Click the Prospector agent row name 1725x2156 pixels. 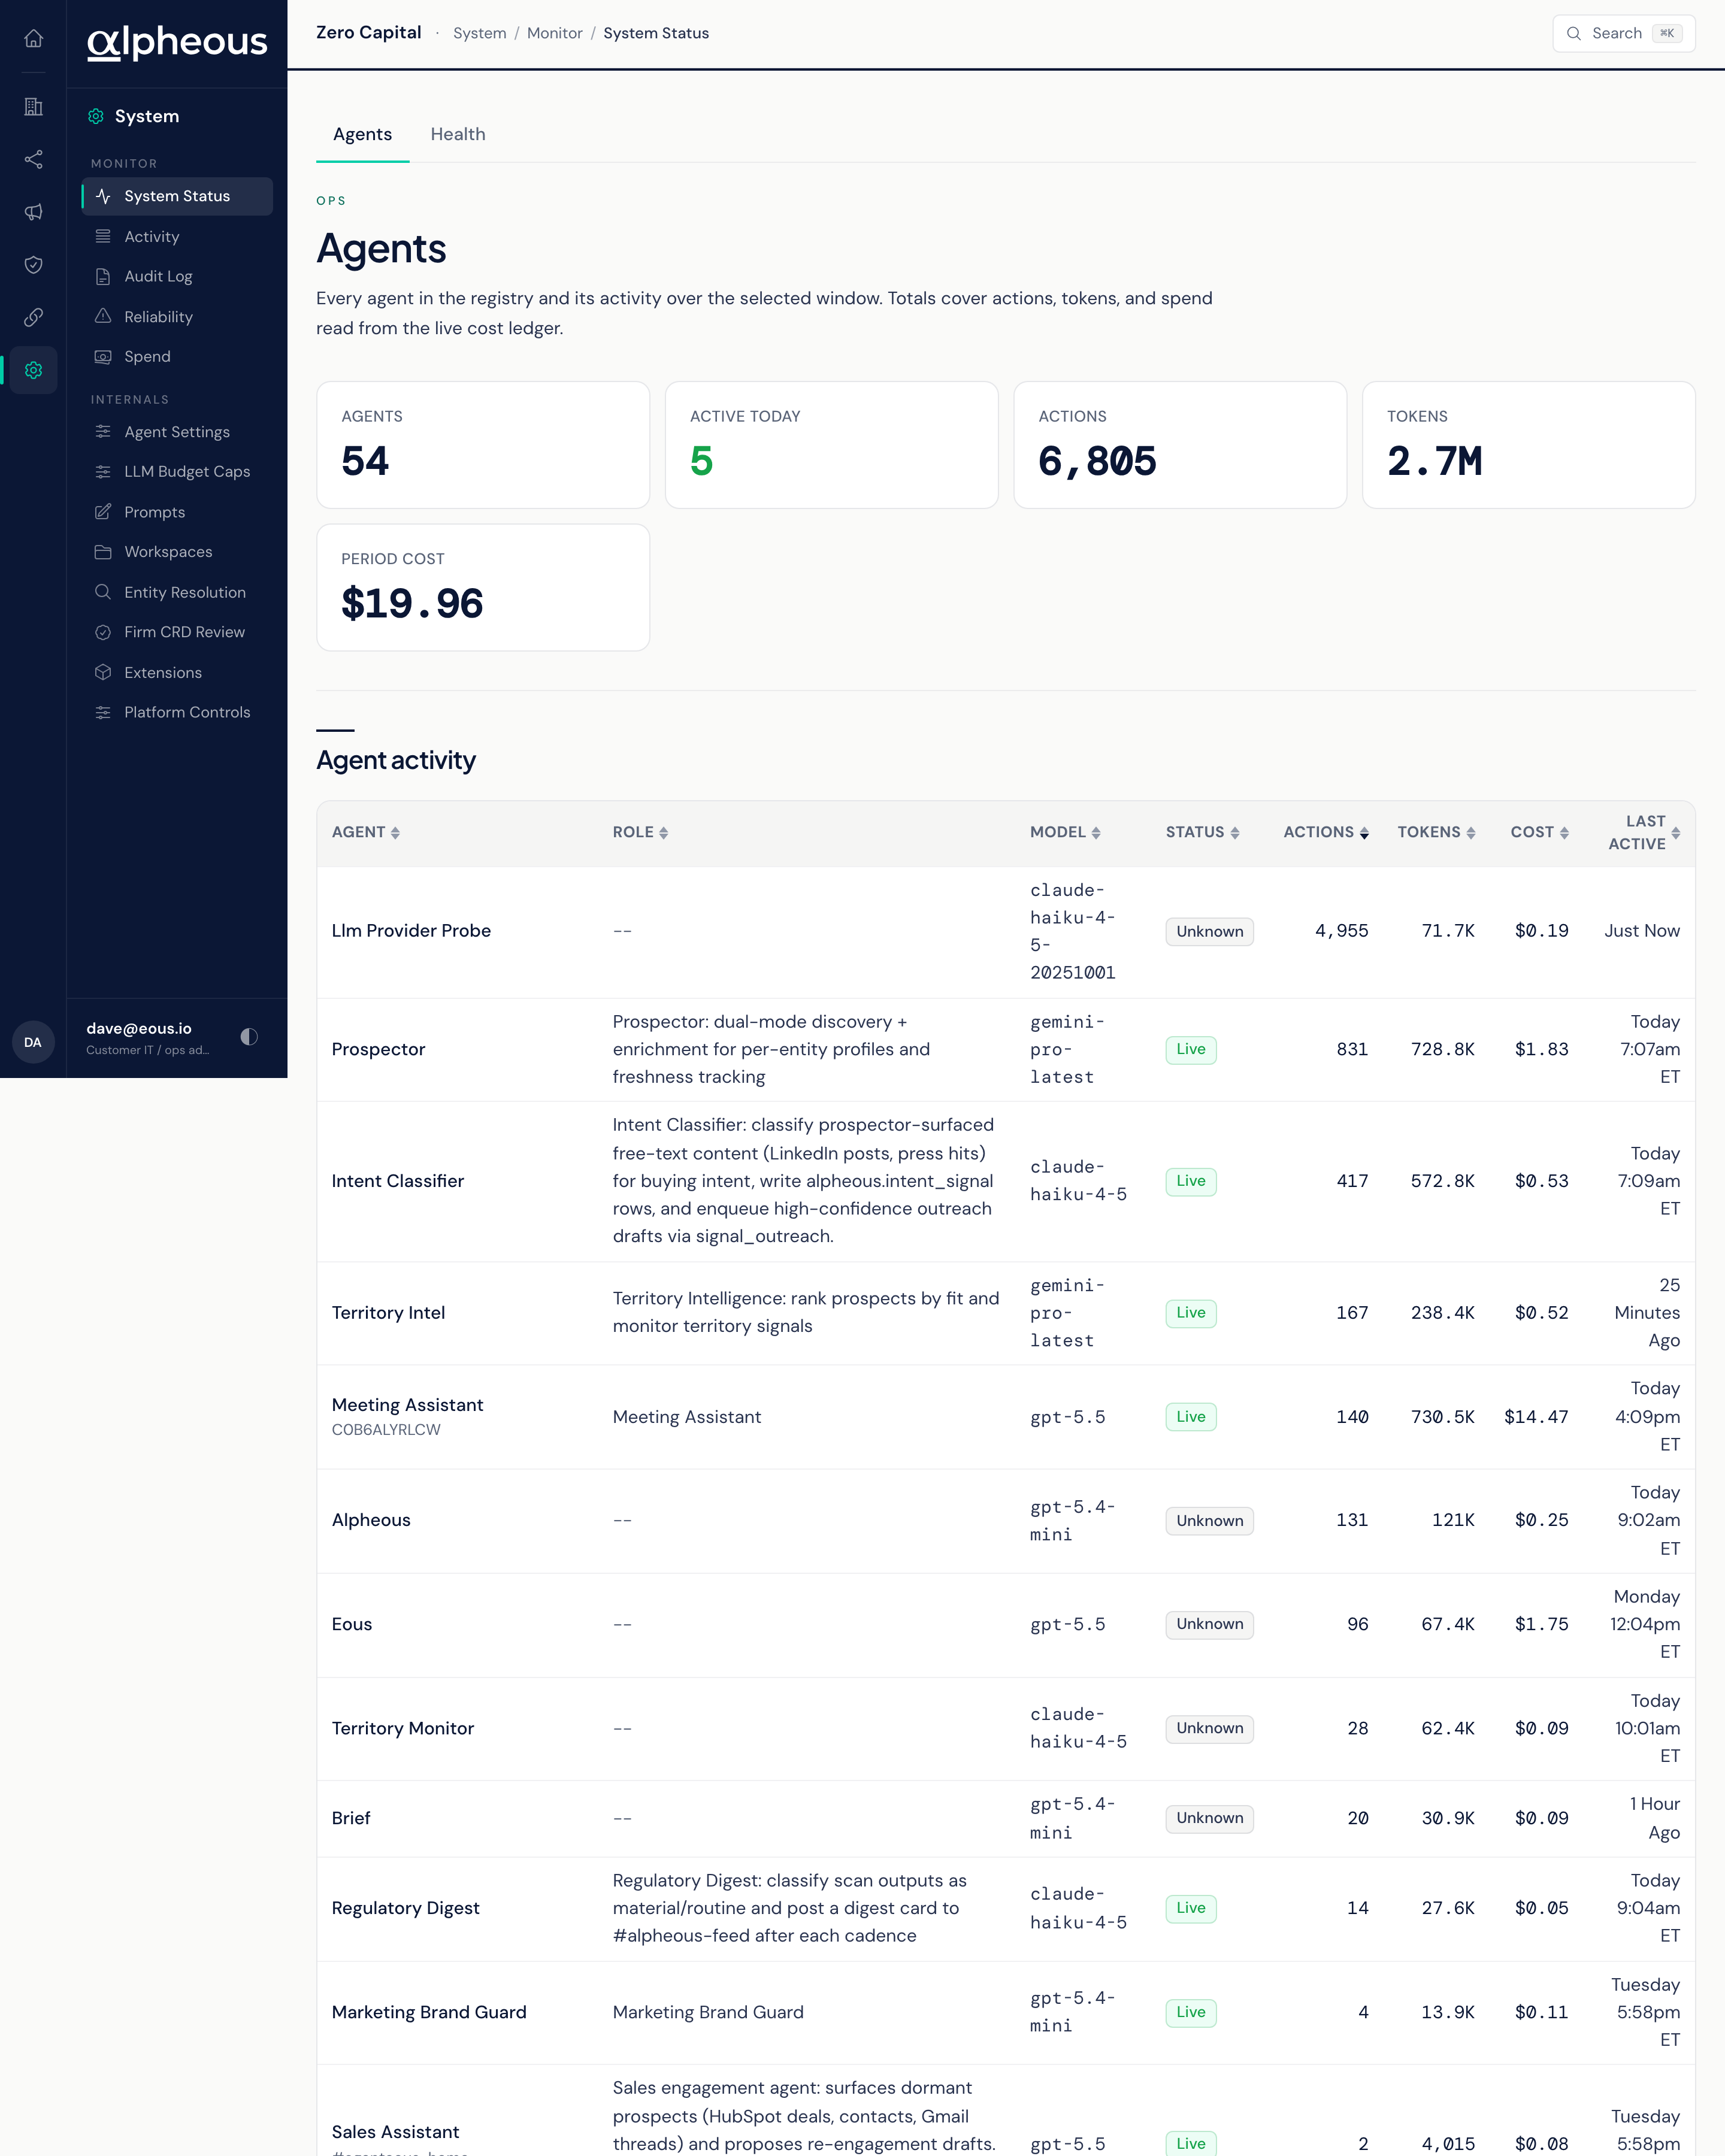[378, 1049]
